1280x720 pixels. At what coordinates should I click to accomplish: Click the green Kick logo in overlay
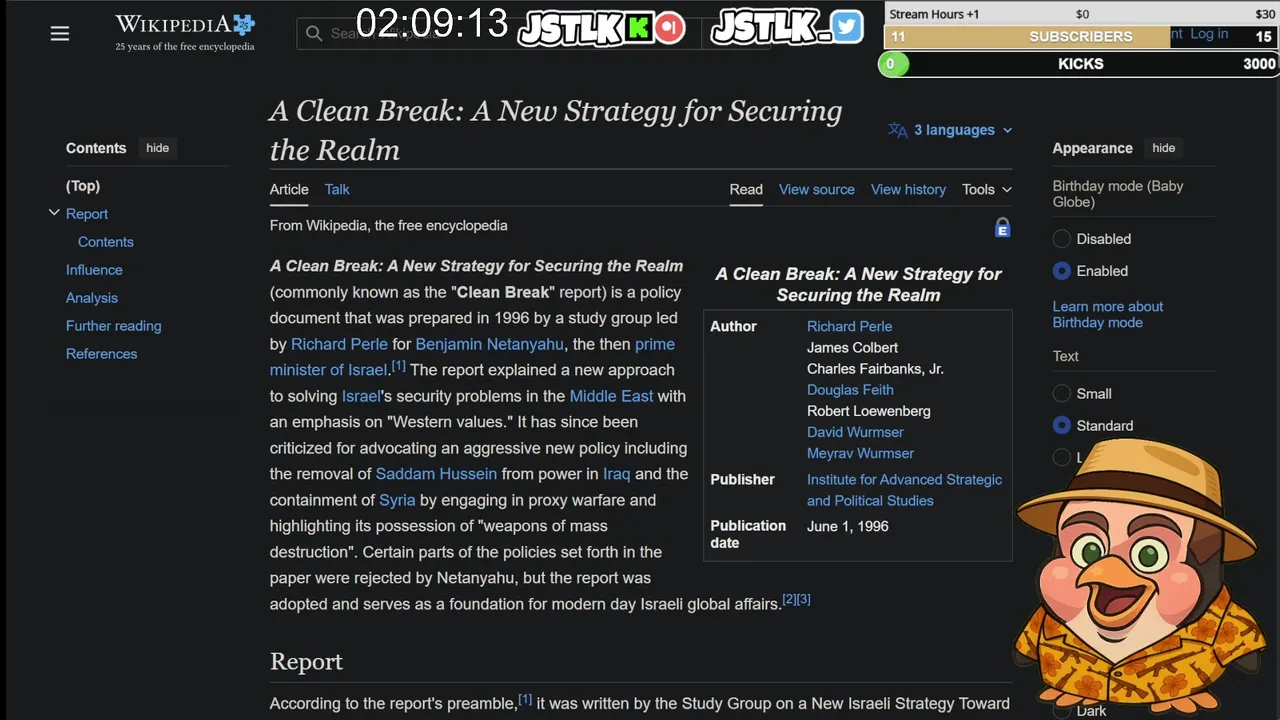pos(638,28)
